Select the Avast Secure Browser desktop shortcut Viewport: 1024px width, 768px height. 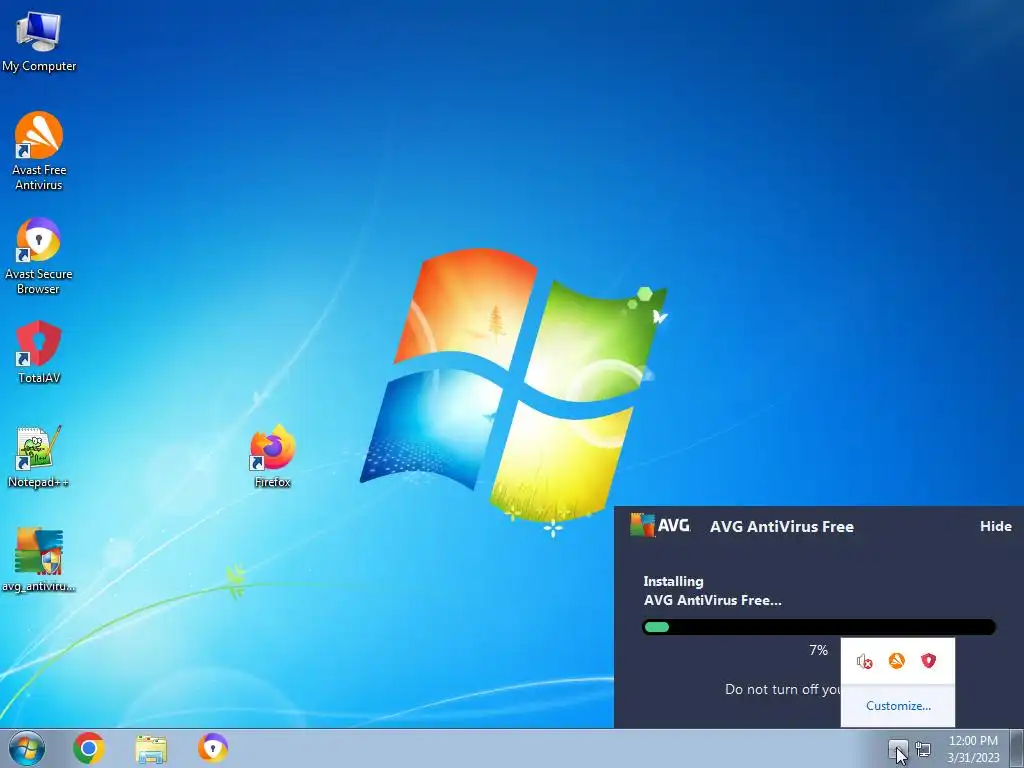(39, 256)
